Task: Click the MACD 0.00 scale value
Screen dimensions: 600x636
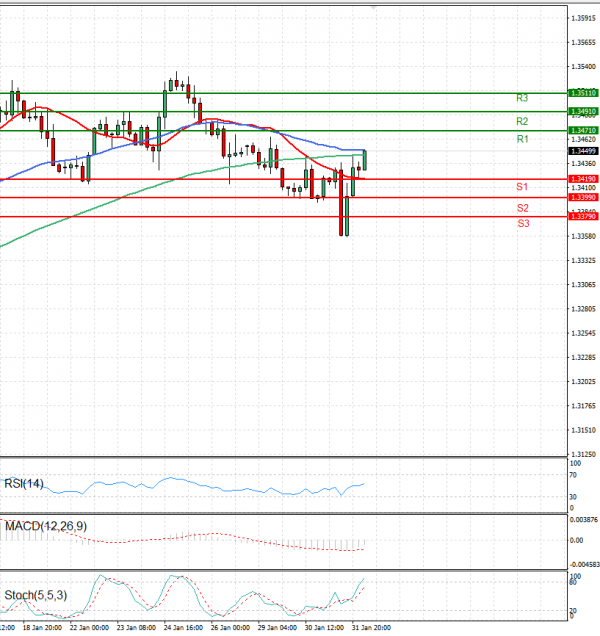Action: pyautogui.click(x=576, y=541)
